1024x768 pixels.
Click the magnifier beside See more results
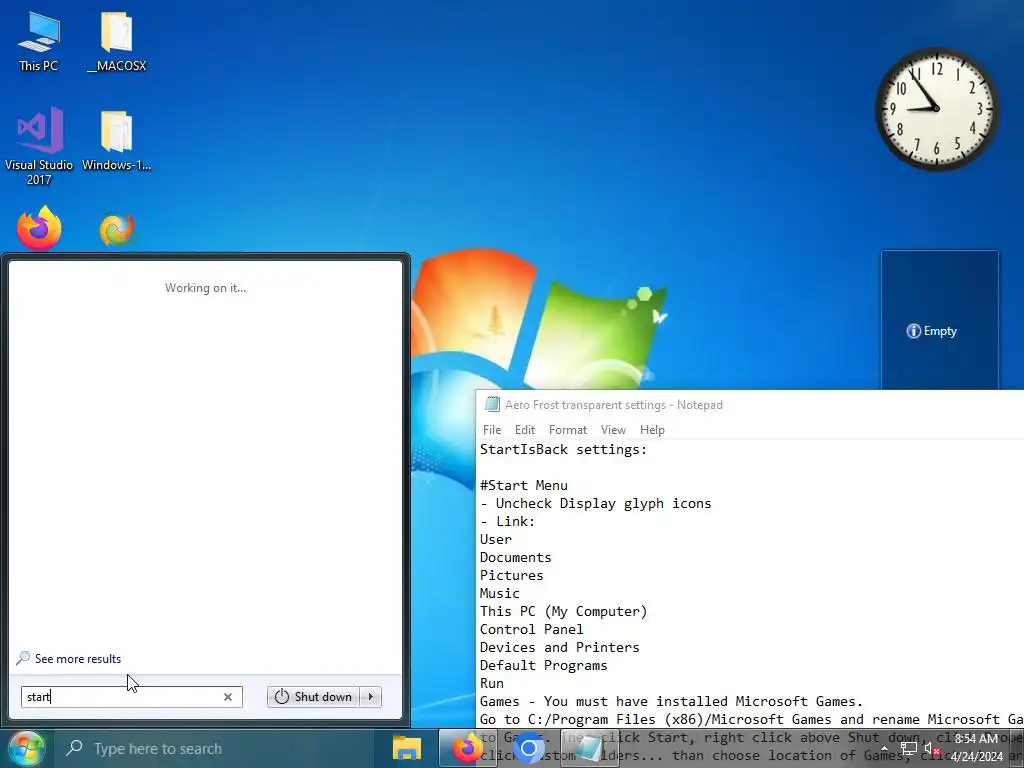point(23,658)
